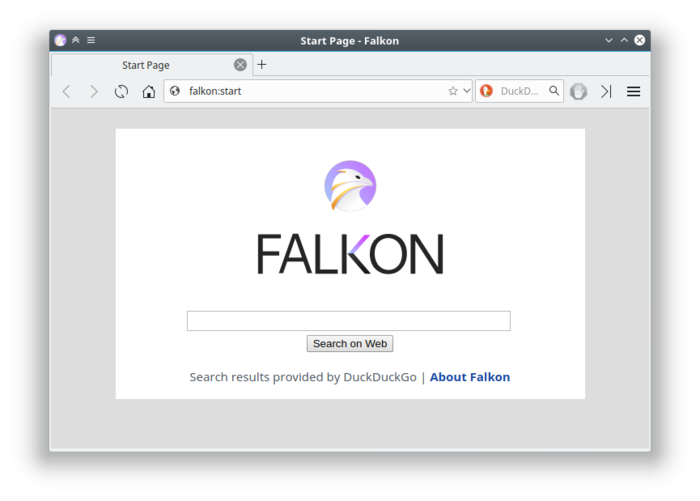Viewport: 700px width, 501px height.
Task: Toggle the sidebar arrow-bar icon
Action: (606, 92)
